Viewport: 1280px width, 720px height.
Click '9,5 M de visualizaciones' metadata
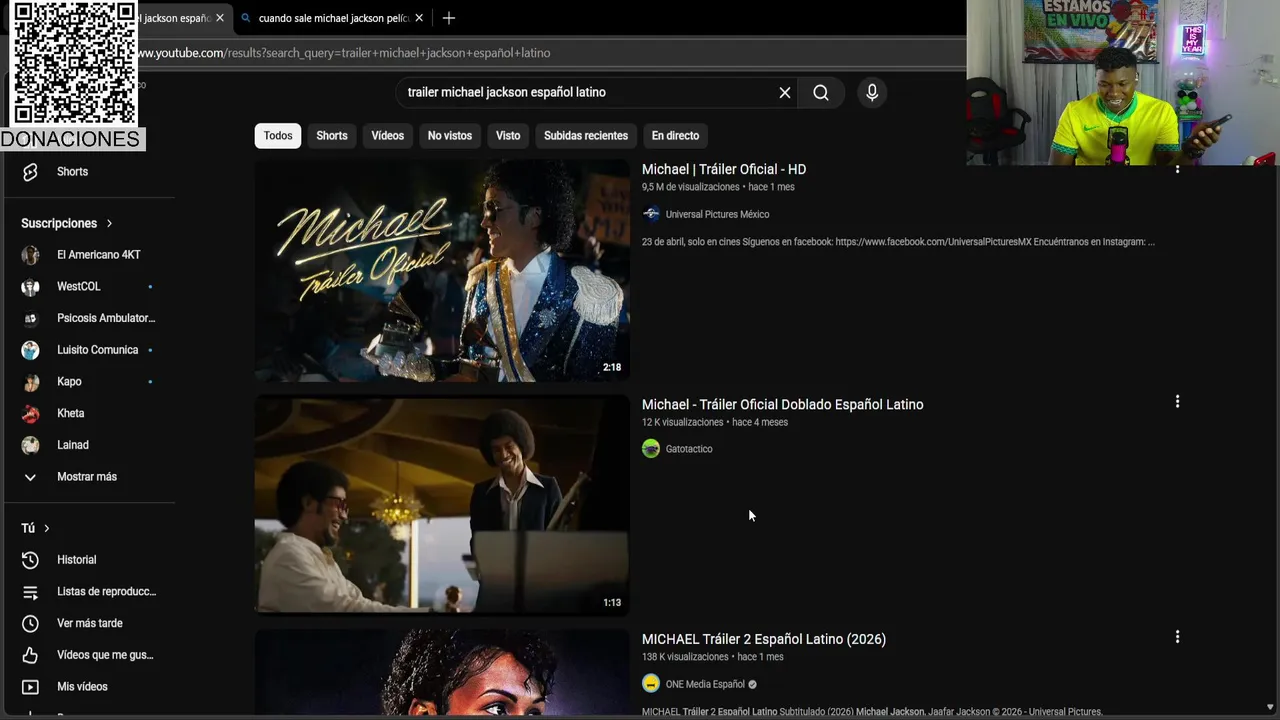pos(690,187)
